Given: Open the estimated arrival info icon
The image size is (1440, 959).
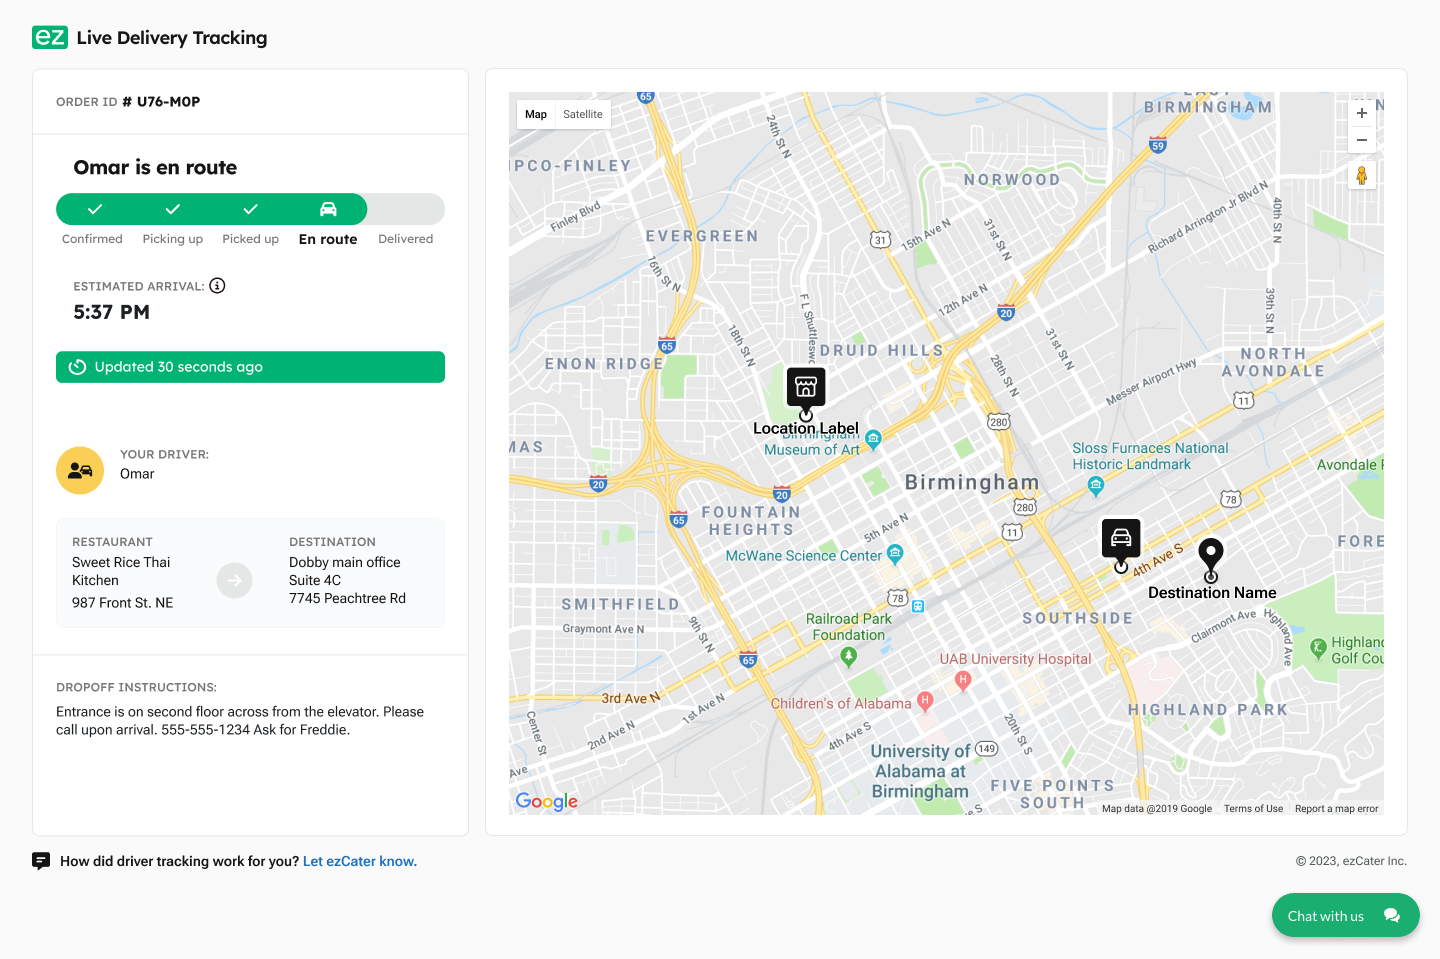Looking at the screenshot, I should click(217, 286).
